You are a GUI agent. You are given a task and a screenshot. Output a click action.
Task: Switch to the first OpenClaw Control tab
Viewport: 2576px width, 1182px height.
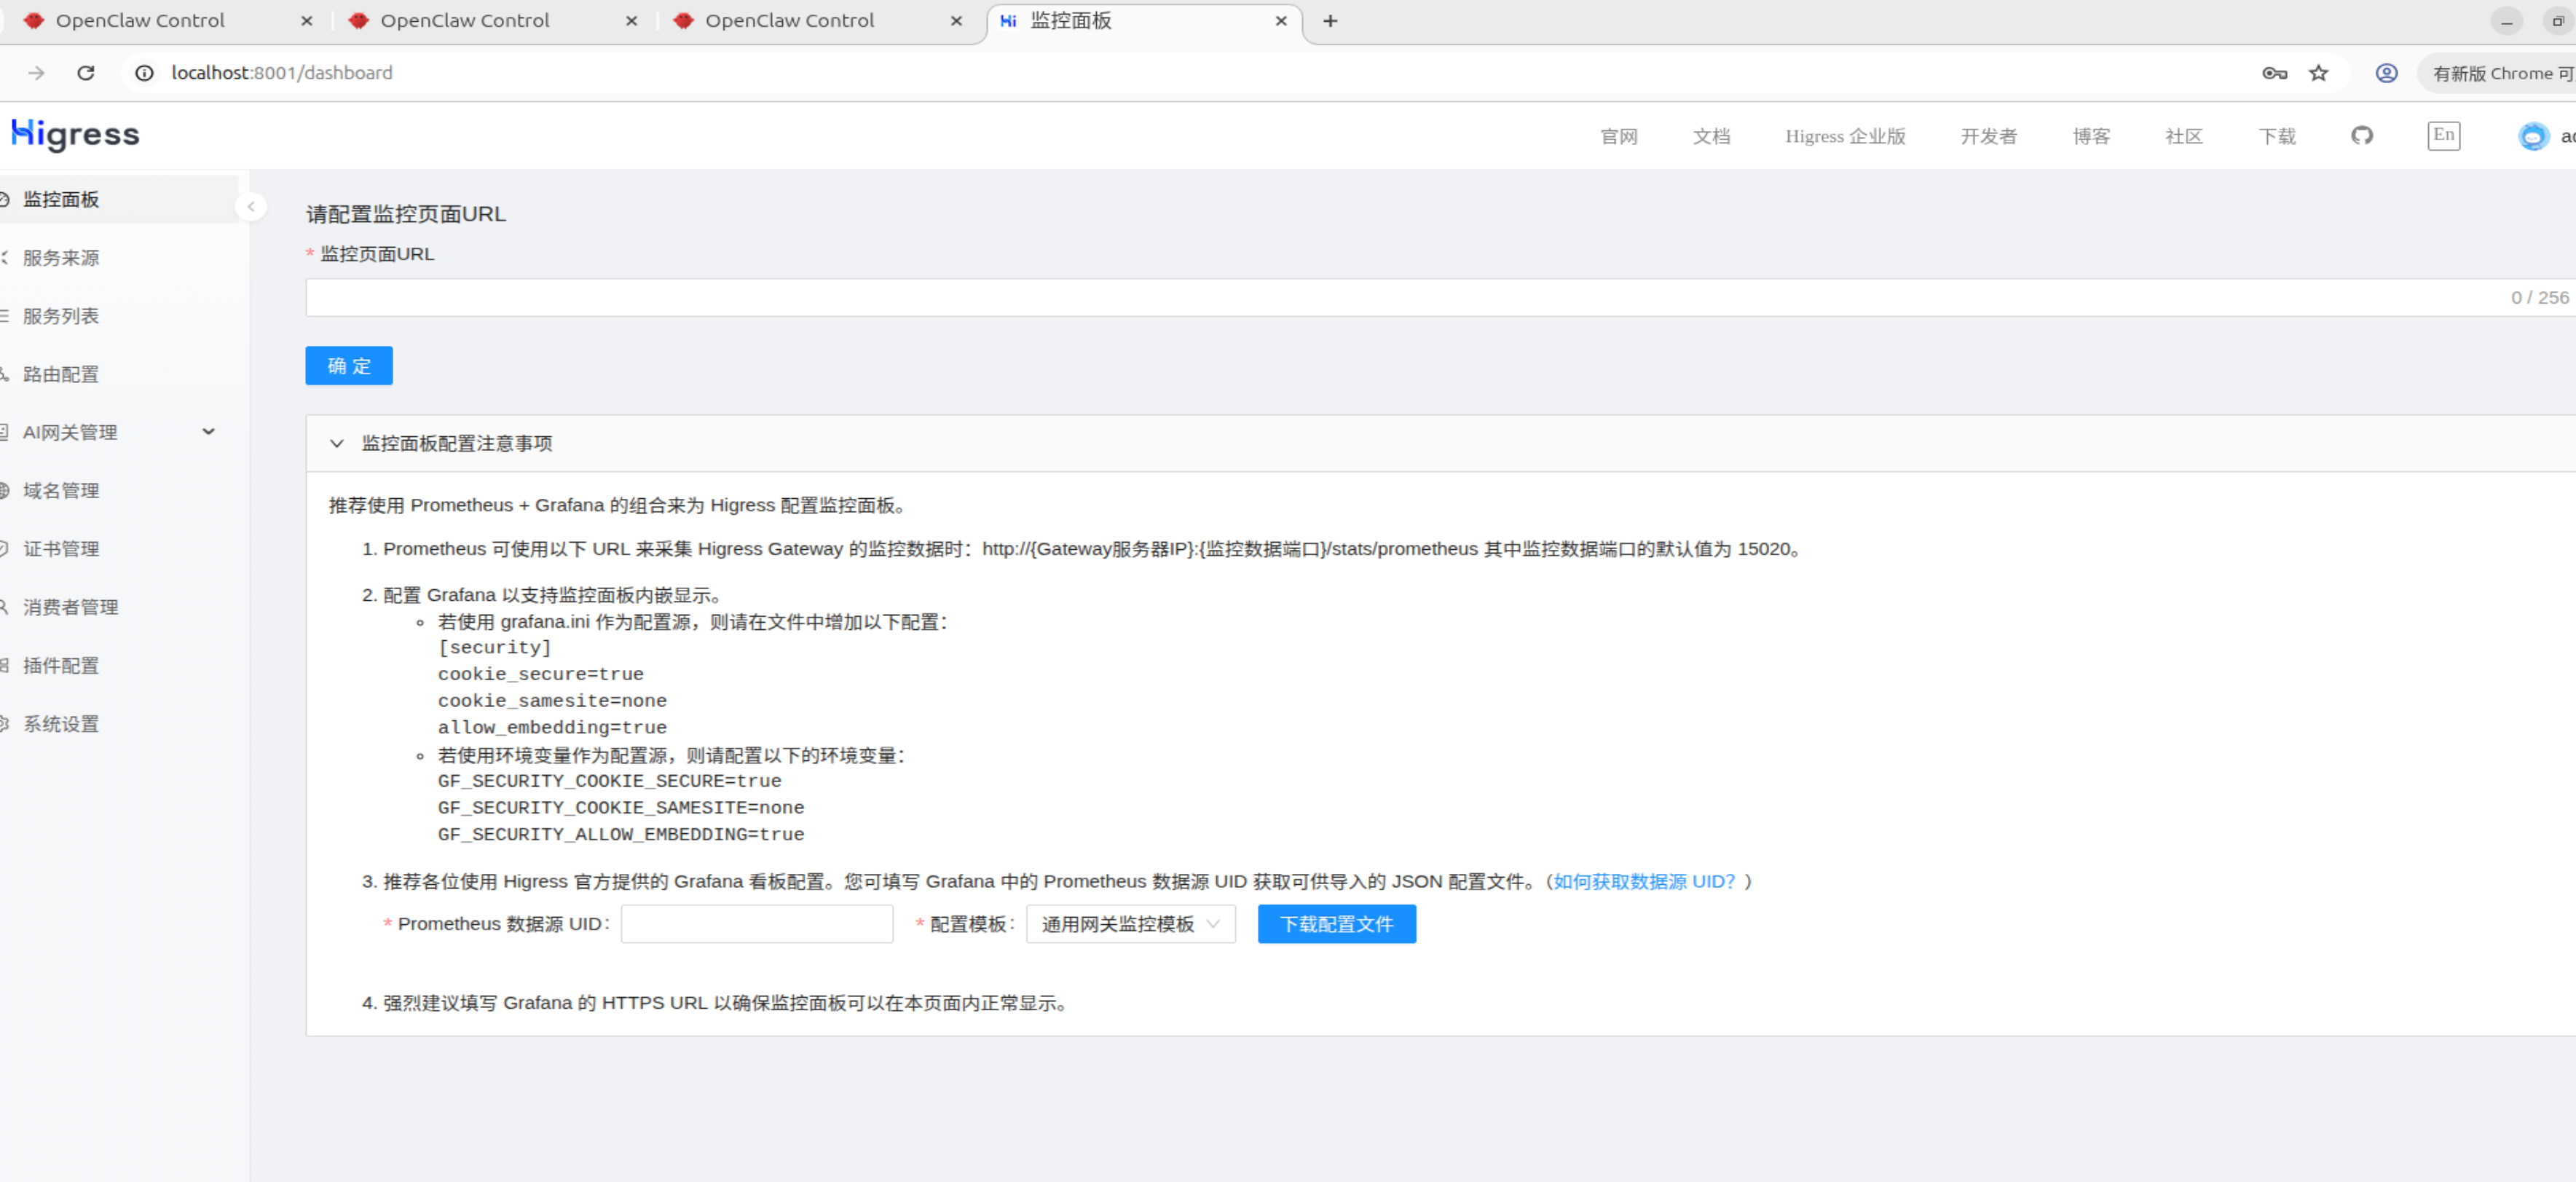click(140, 20)
